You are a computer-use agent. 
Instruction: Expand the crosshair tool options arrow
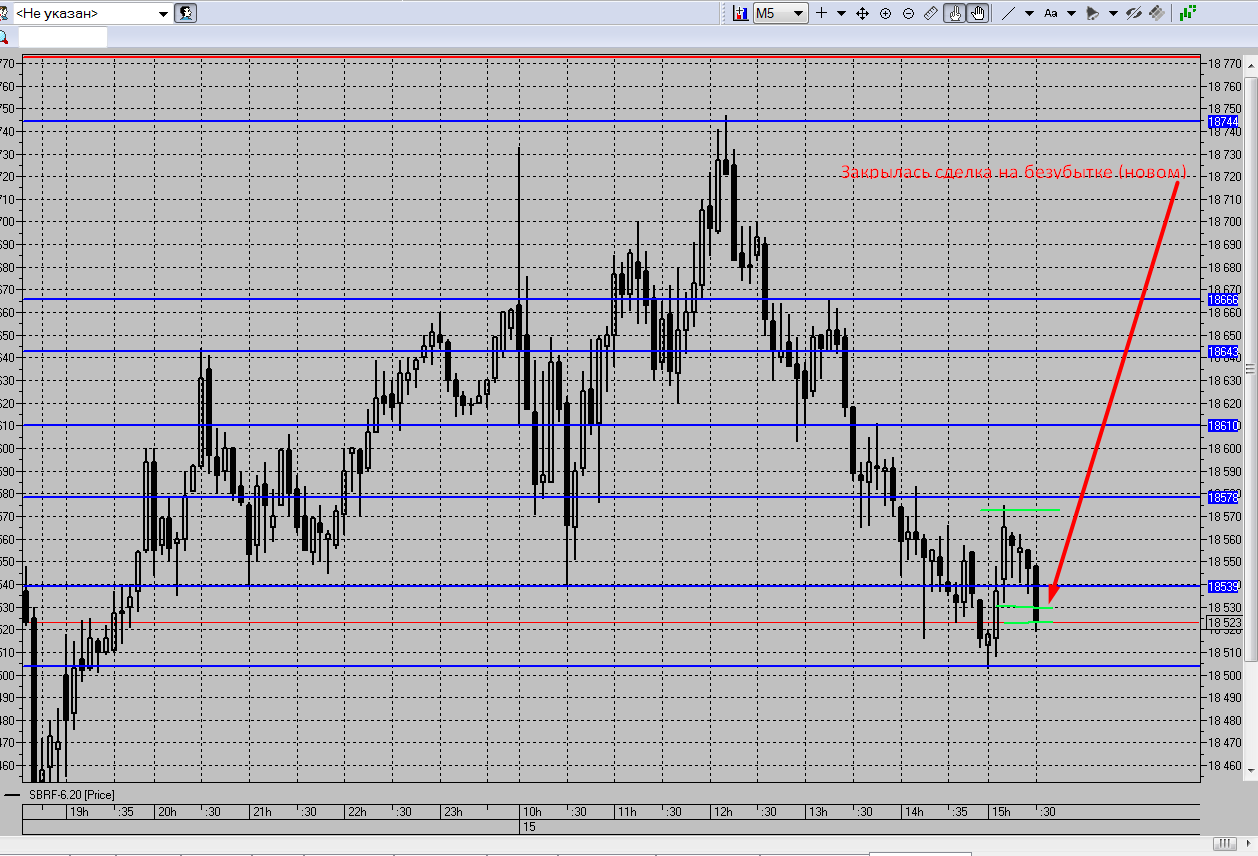[841, 13]
